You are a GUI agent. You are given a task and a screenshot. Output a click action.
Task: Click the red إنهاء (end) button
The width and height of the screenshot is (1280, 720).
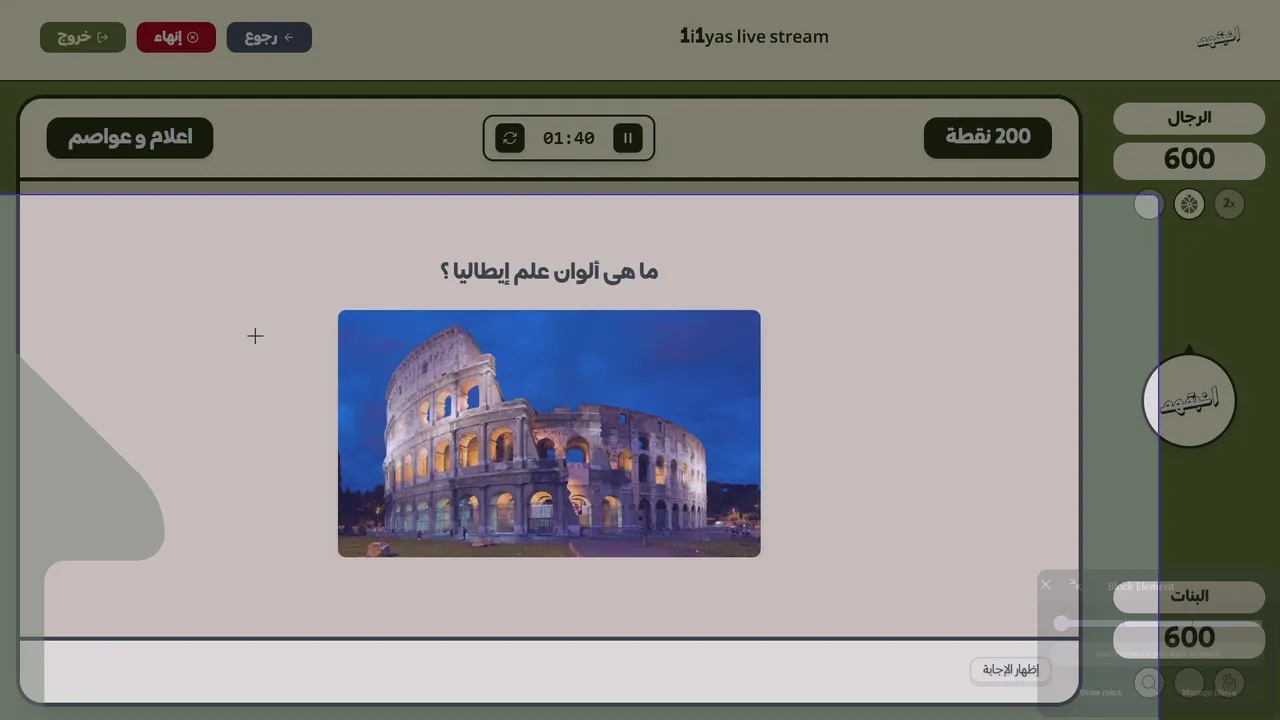click(x=176, y=37)
